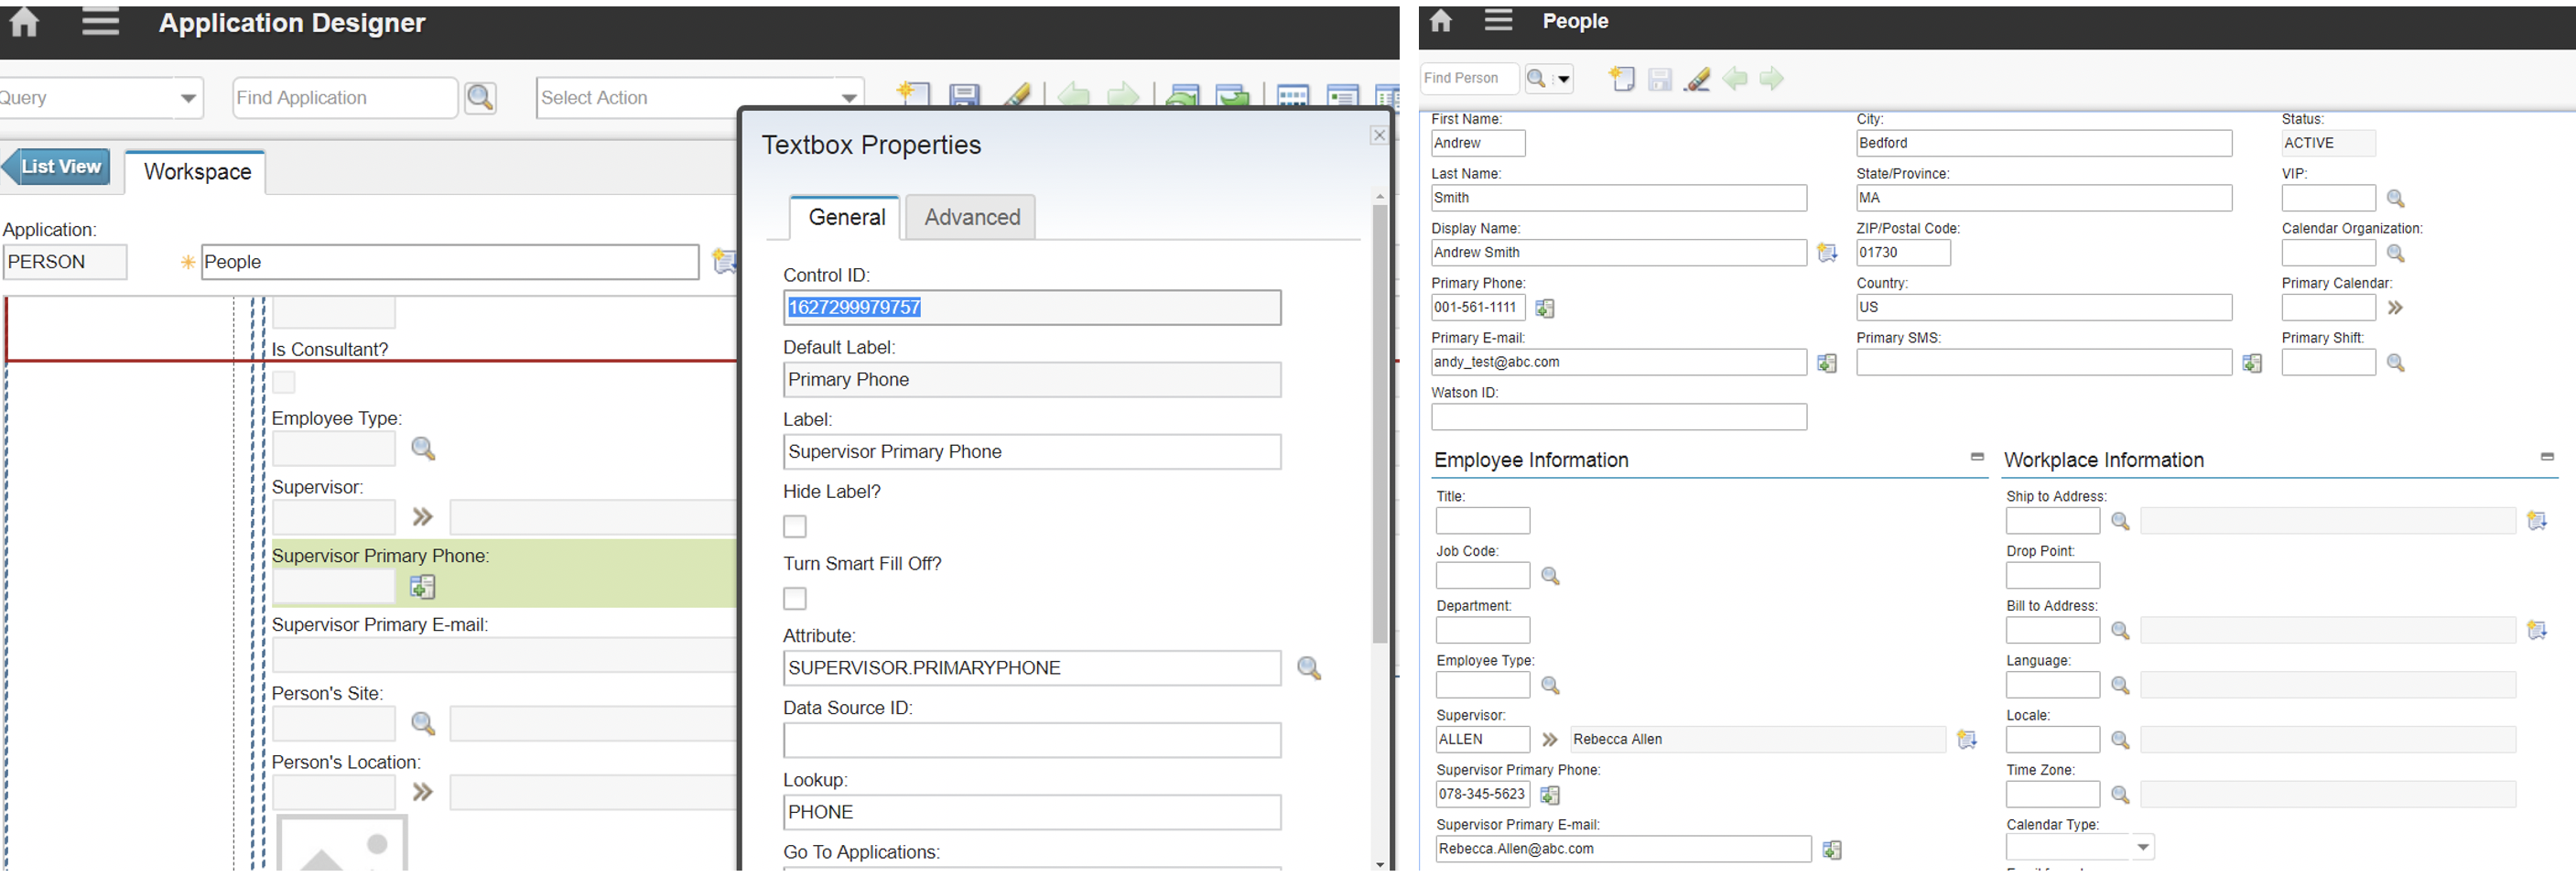Click the clear changes eraser in People toolbar
The width and height of the screenshot is (2576, 888).
coord(1697,79)
